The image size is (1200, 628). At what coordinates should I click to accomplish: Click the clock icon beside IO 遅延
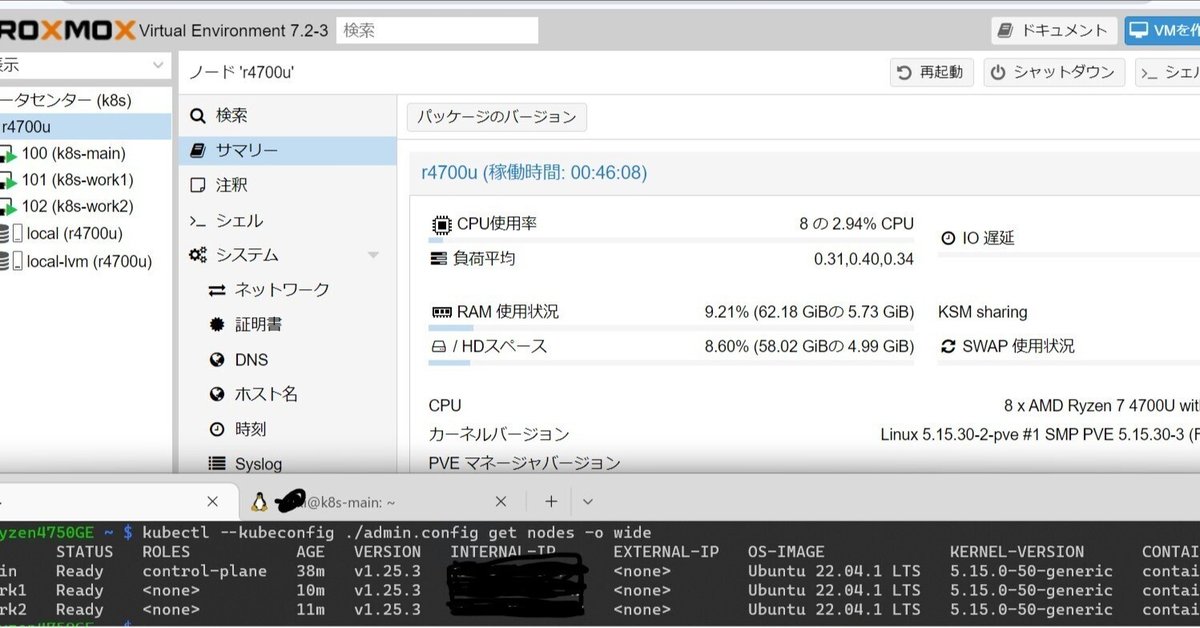coord(949,238)
